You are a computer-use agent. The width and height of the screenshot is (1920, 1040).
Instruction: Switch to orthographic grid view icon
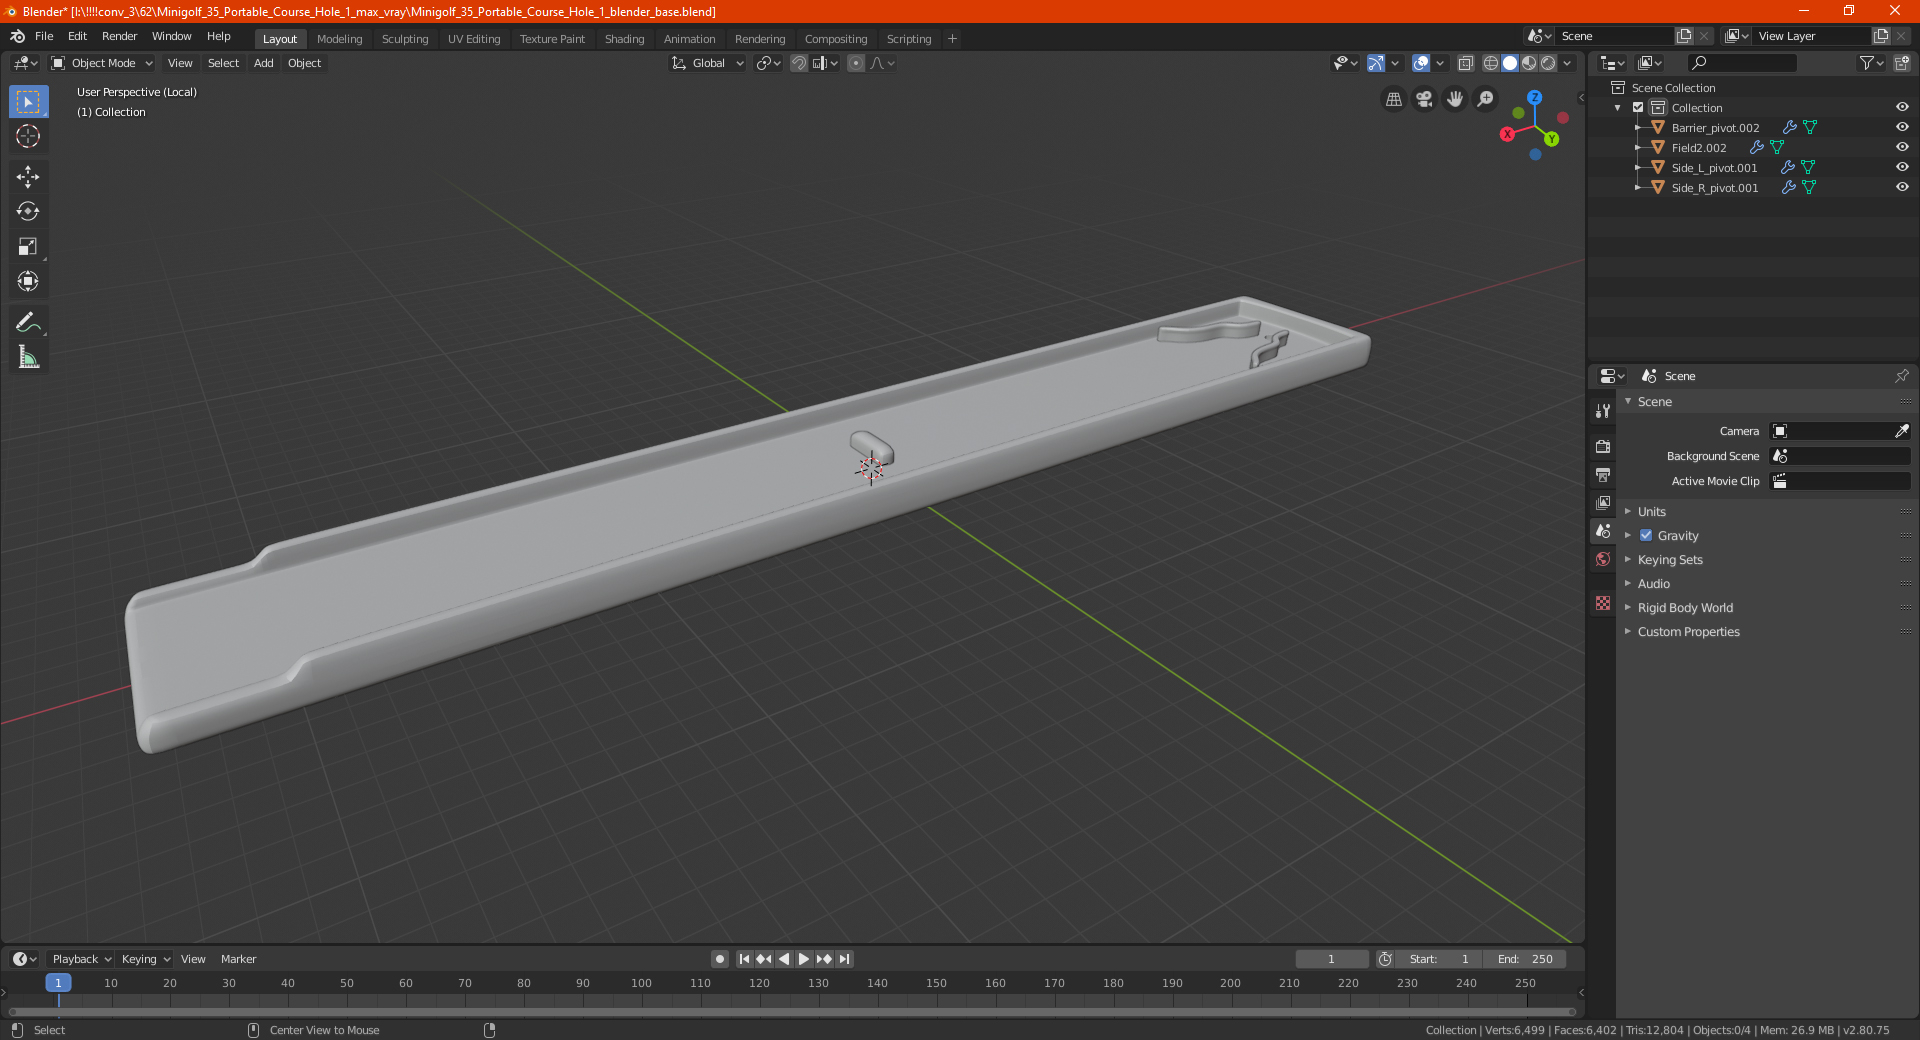point(1393,99)
